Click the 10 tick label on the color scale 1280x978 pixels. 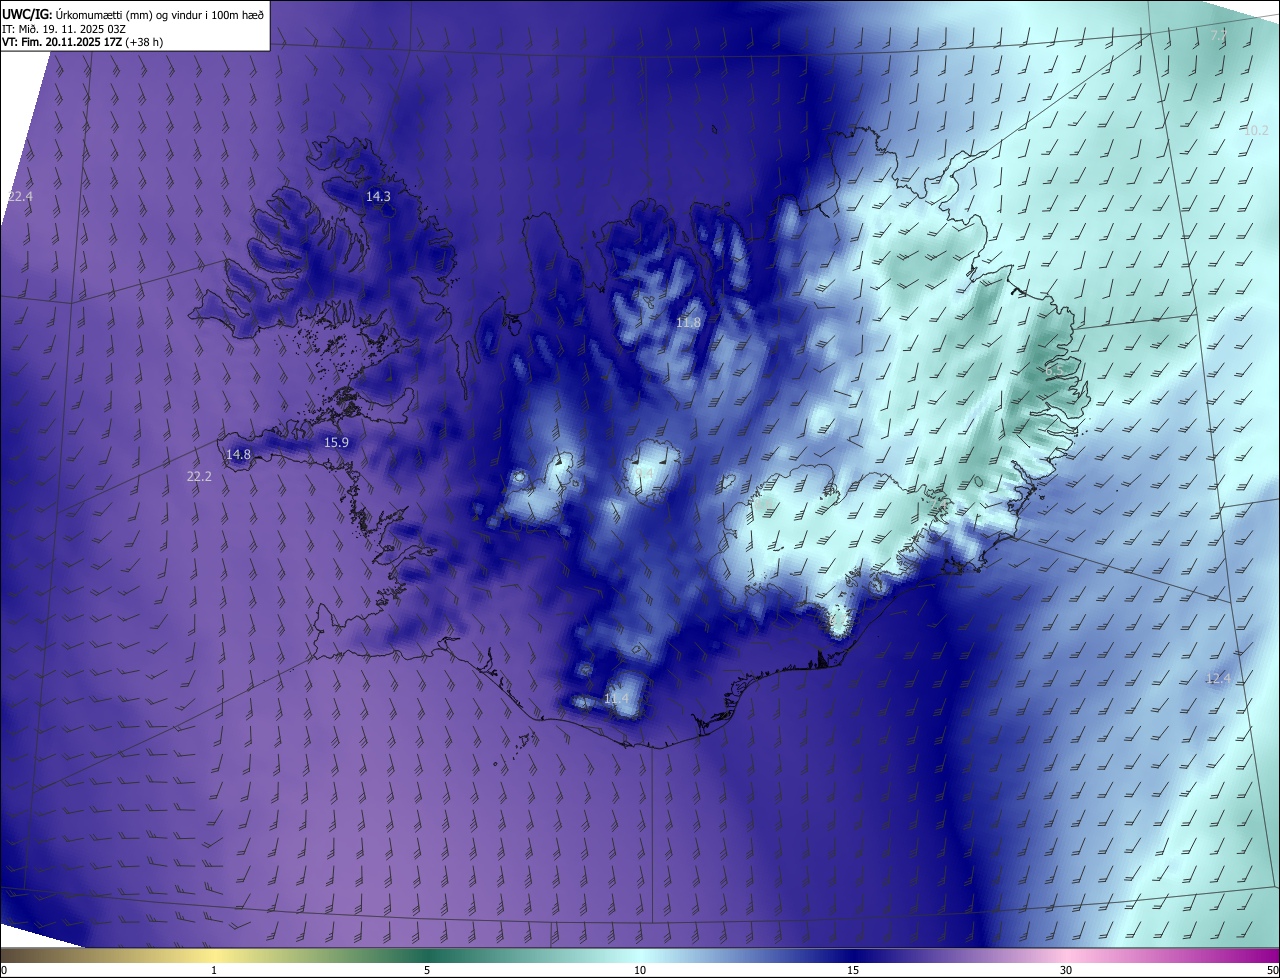tap(640, 970)
